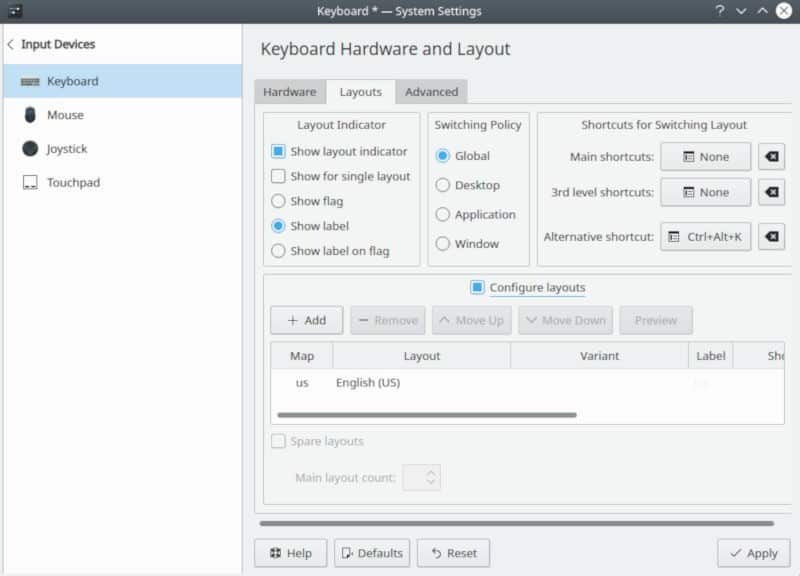Open Alternative shortcut Ctrl+Alt+K selector
Screen dimensions: 800x576
[x=705, y=237]
